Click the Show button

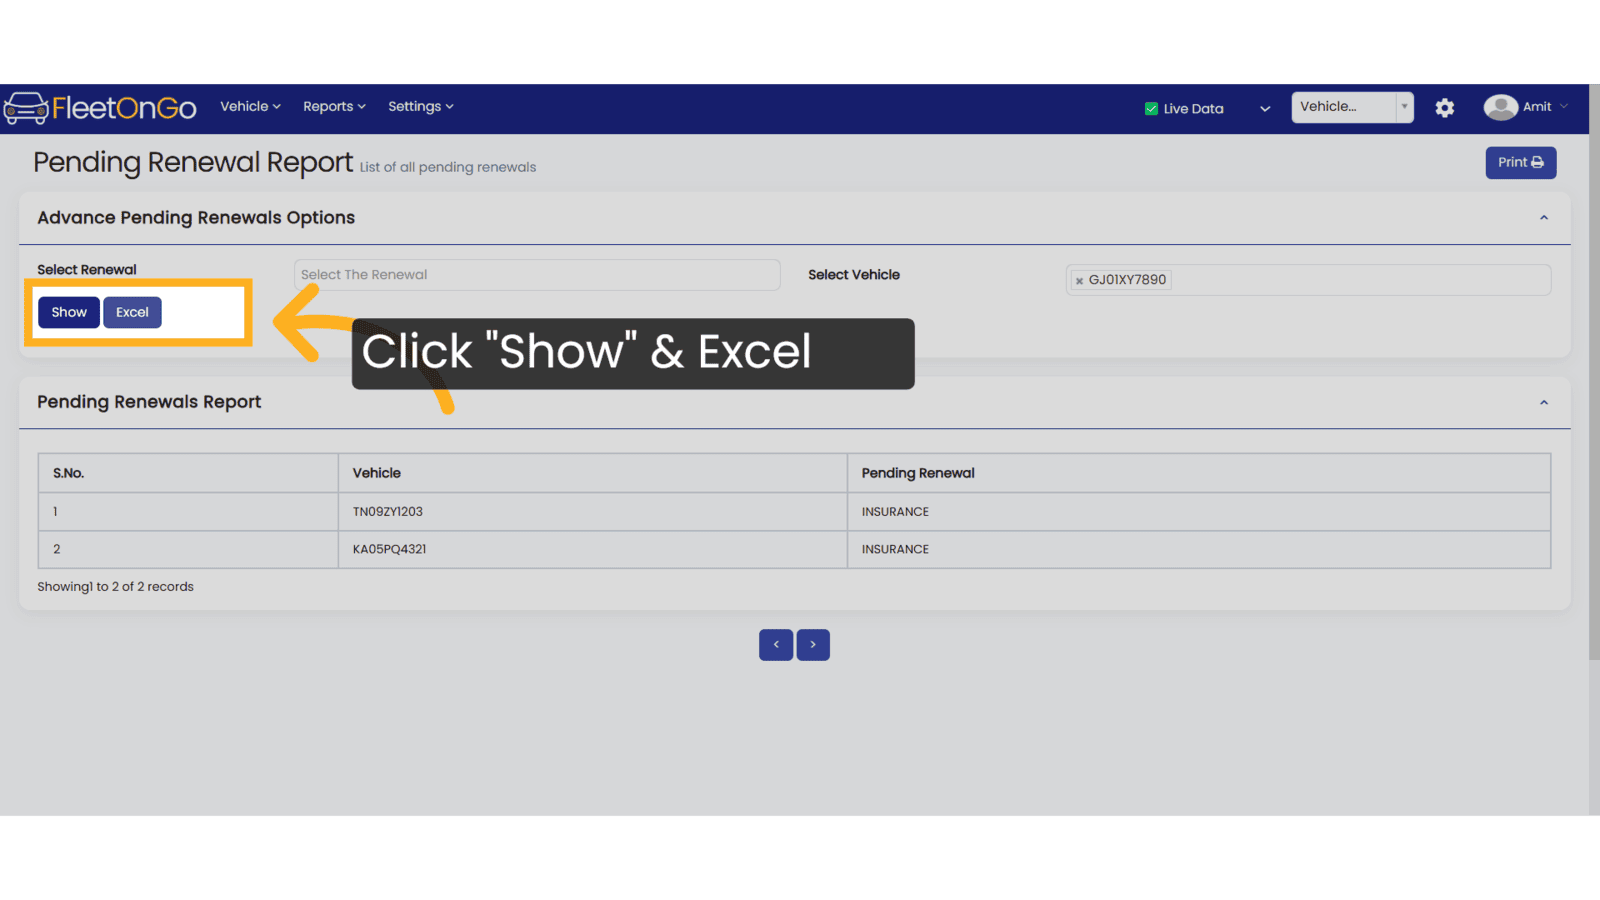(x=69, y=313)
